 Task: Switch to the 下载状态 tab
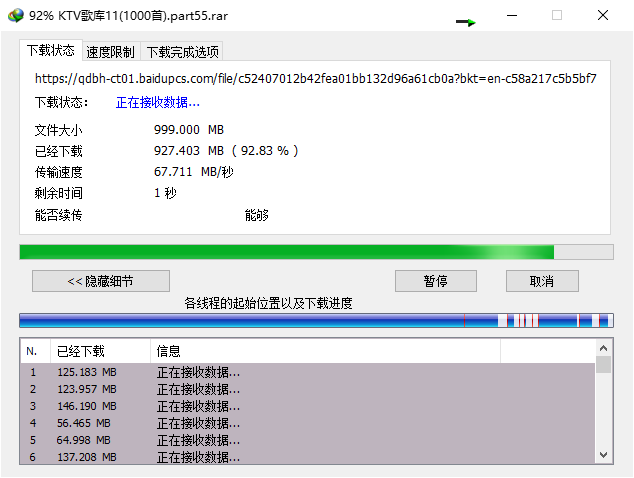pyautogui.click(x=51, y=51)
